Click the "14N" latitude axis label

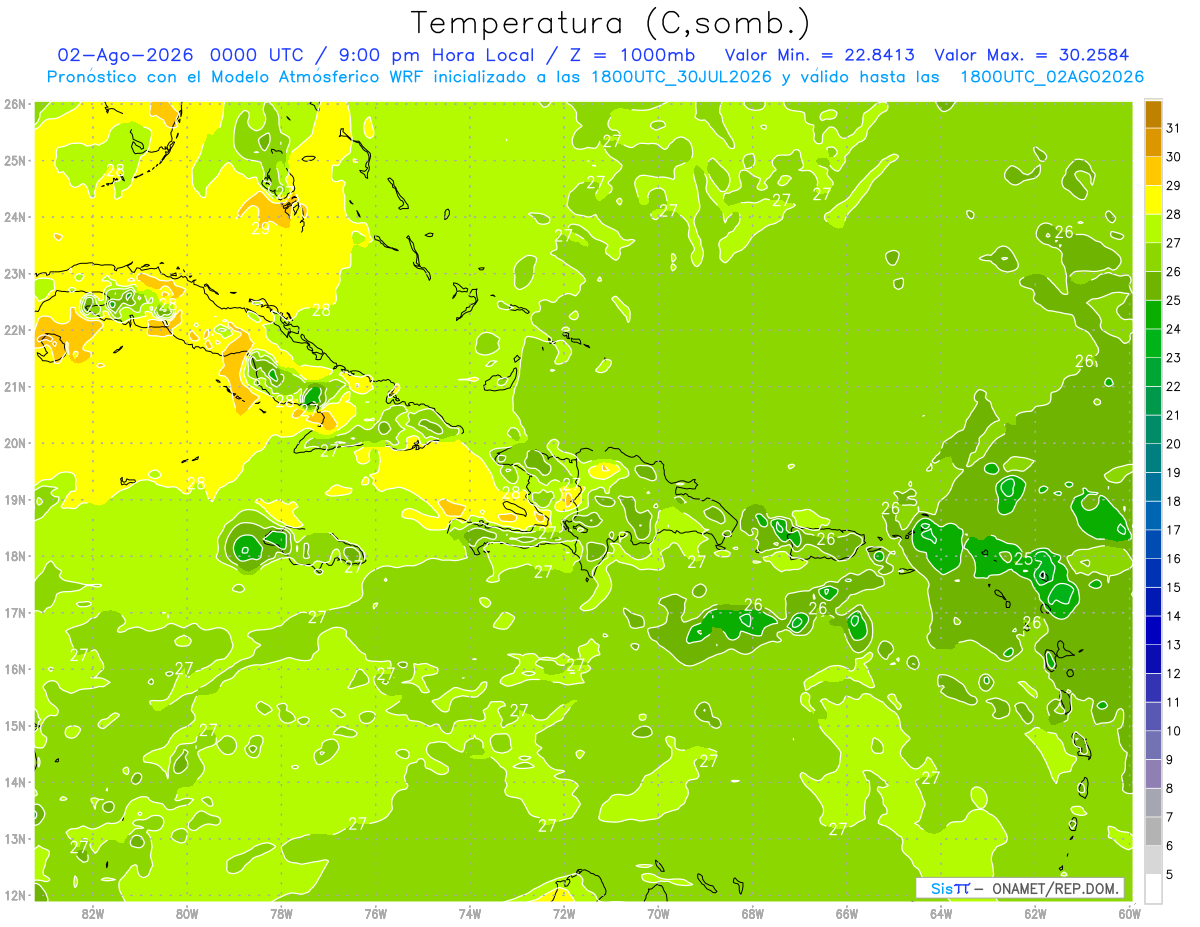tap(14, 782)
